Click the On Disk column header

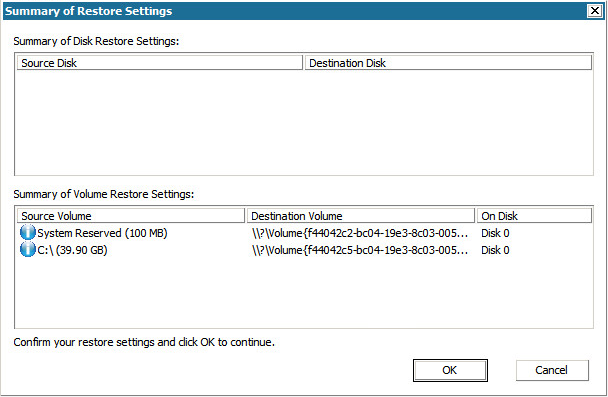click(534, 216)
